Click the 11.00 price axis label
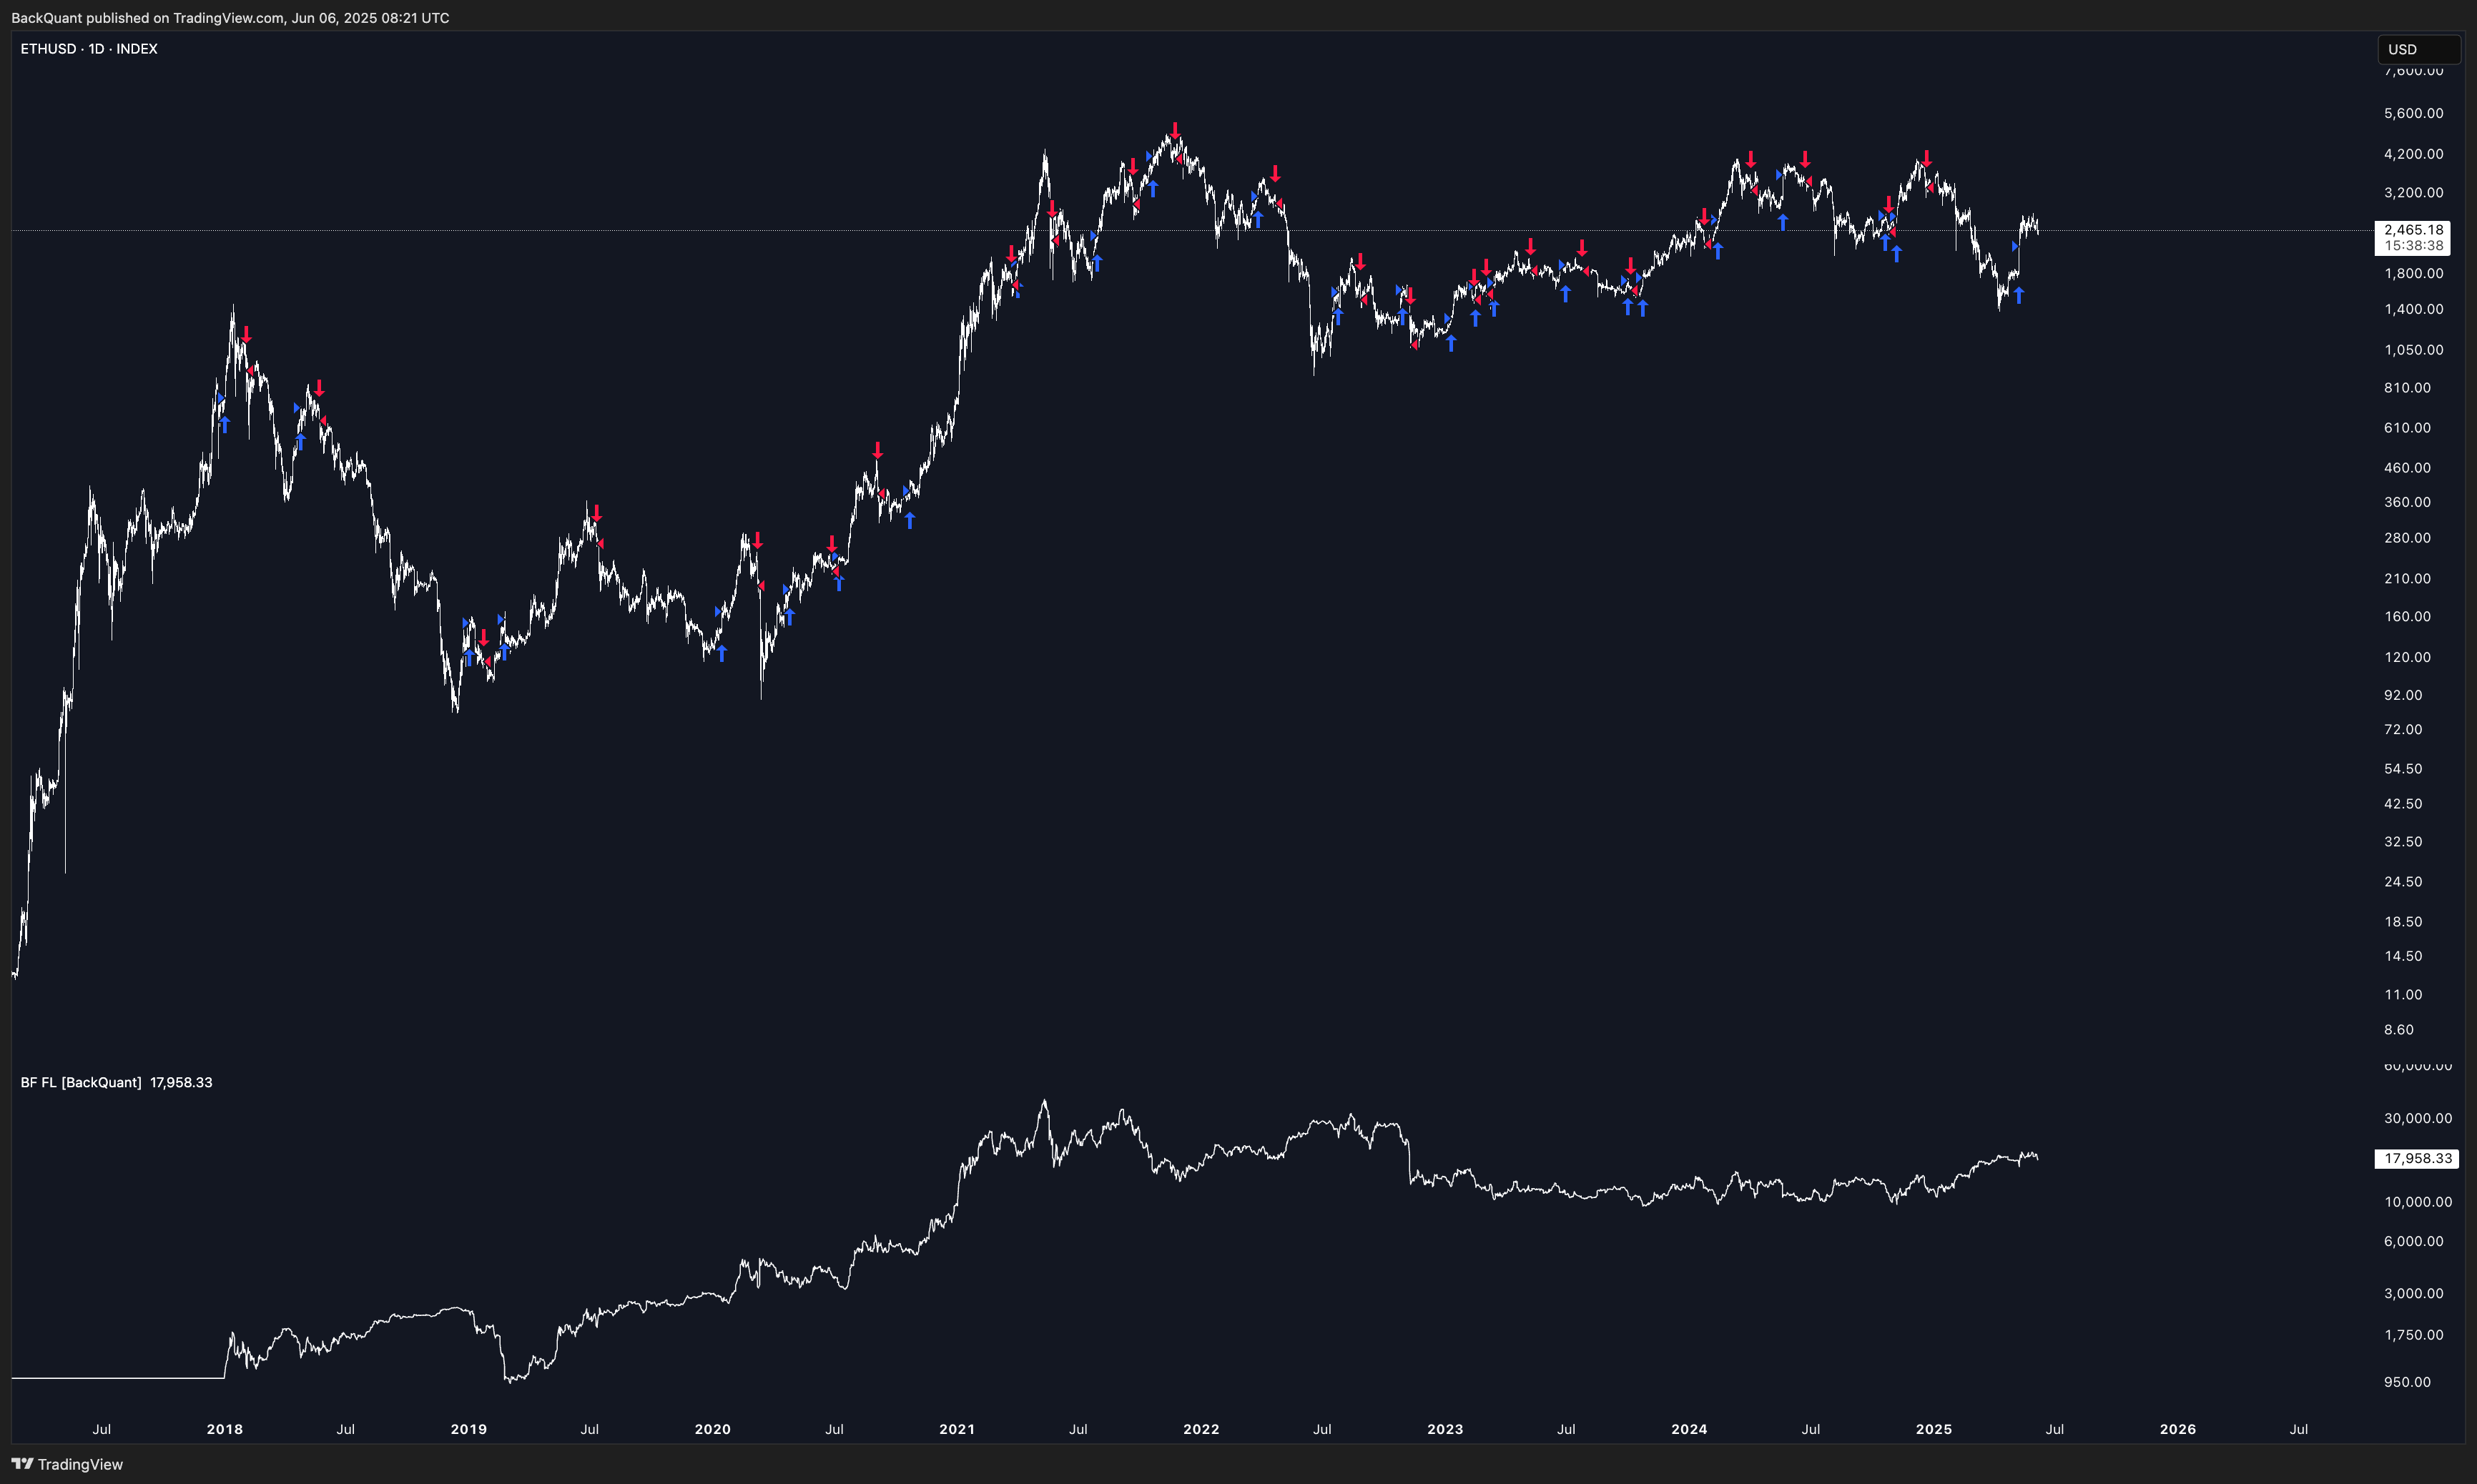 [x=2403, y=994]
